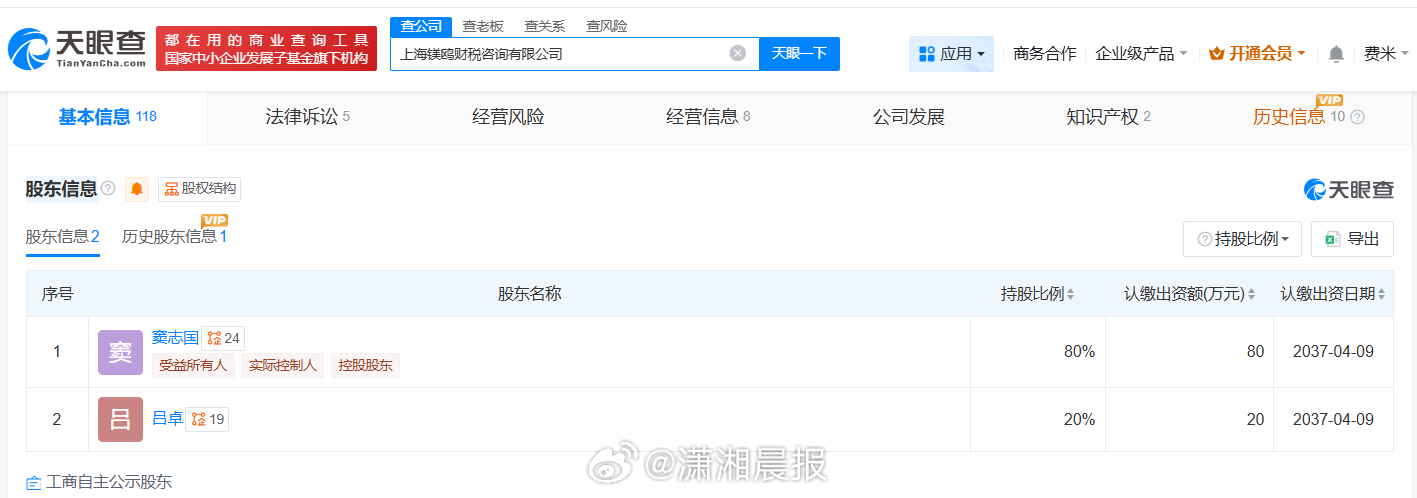Click 序号 column header

57,294
